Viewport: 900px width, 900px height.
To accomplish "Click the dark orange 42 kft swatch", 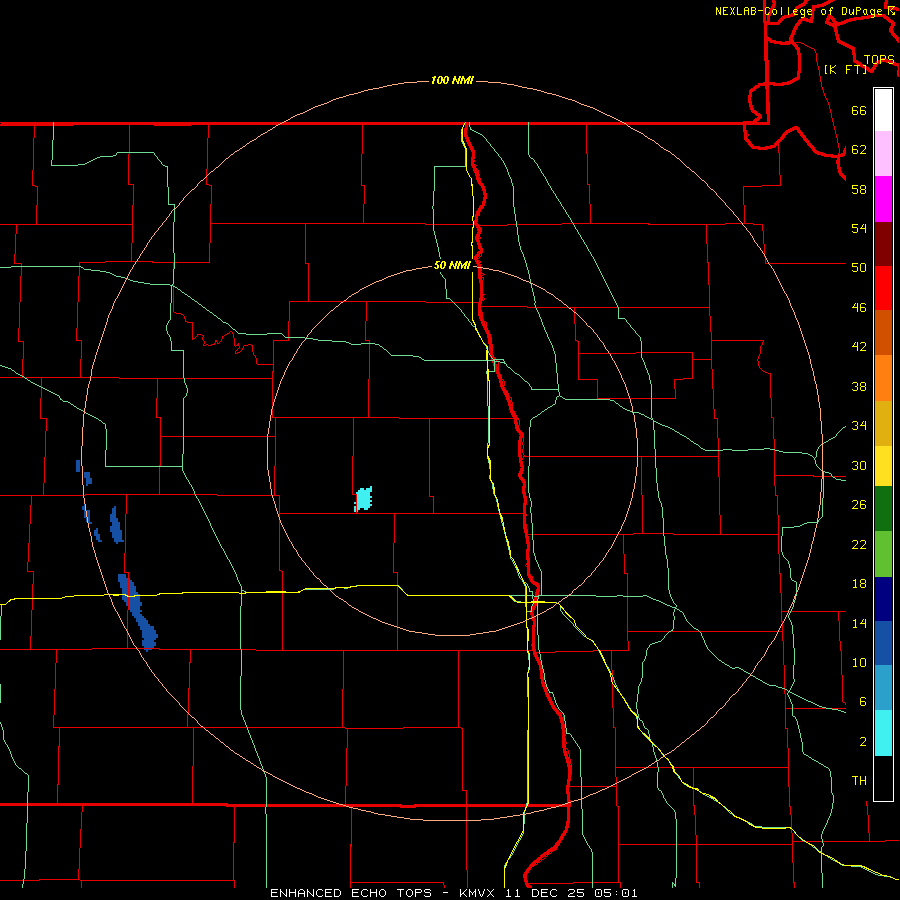I will (x=883, y=333).
